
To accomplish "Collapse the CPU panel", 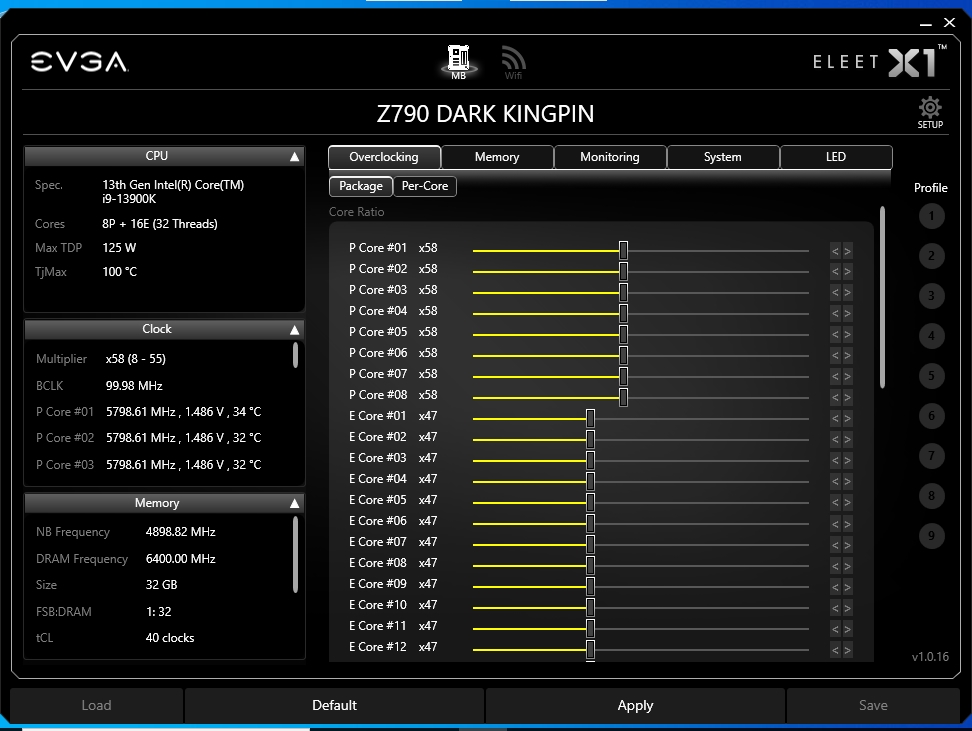I will (x=294, y=157).
